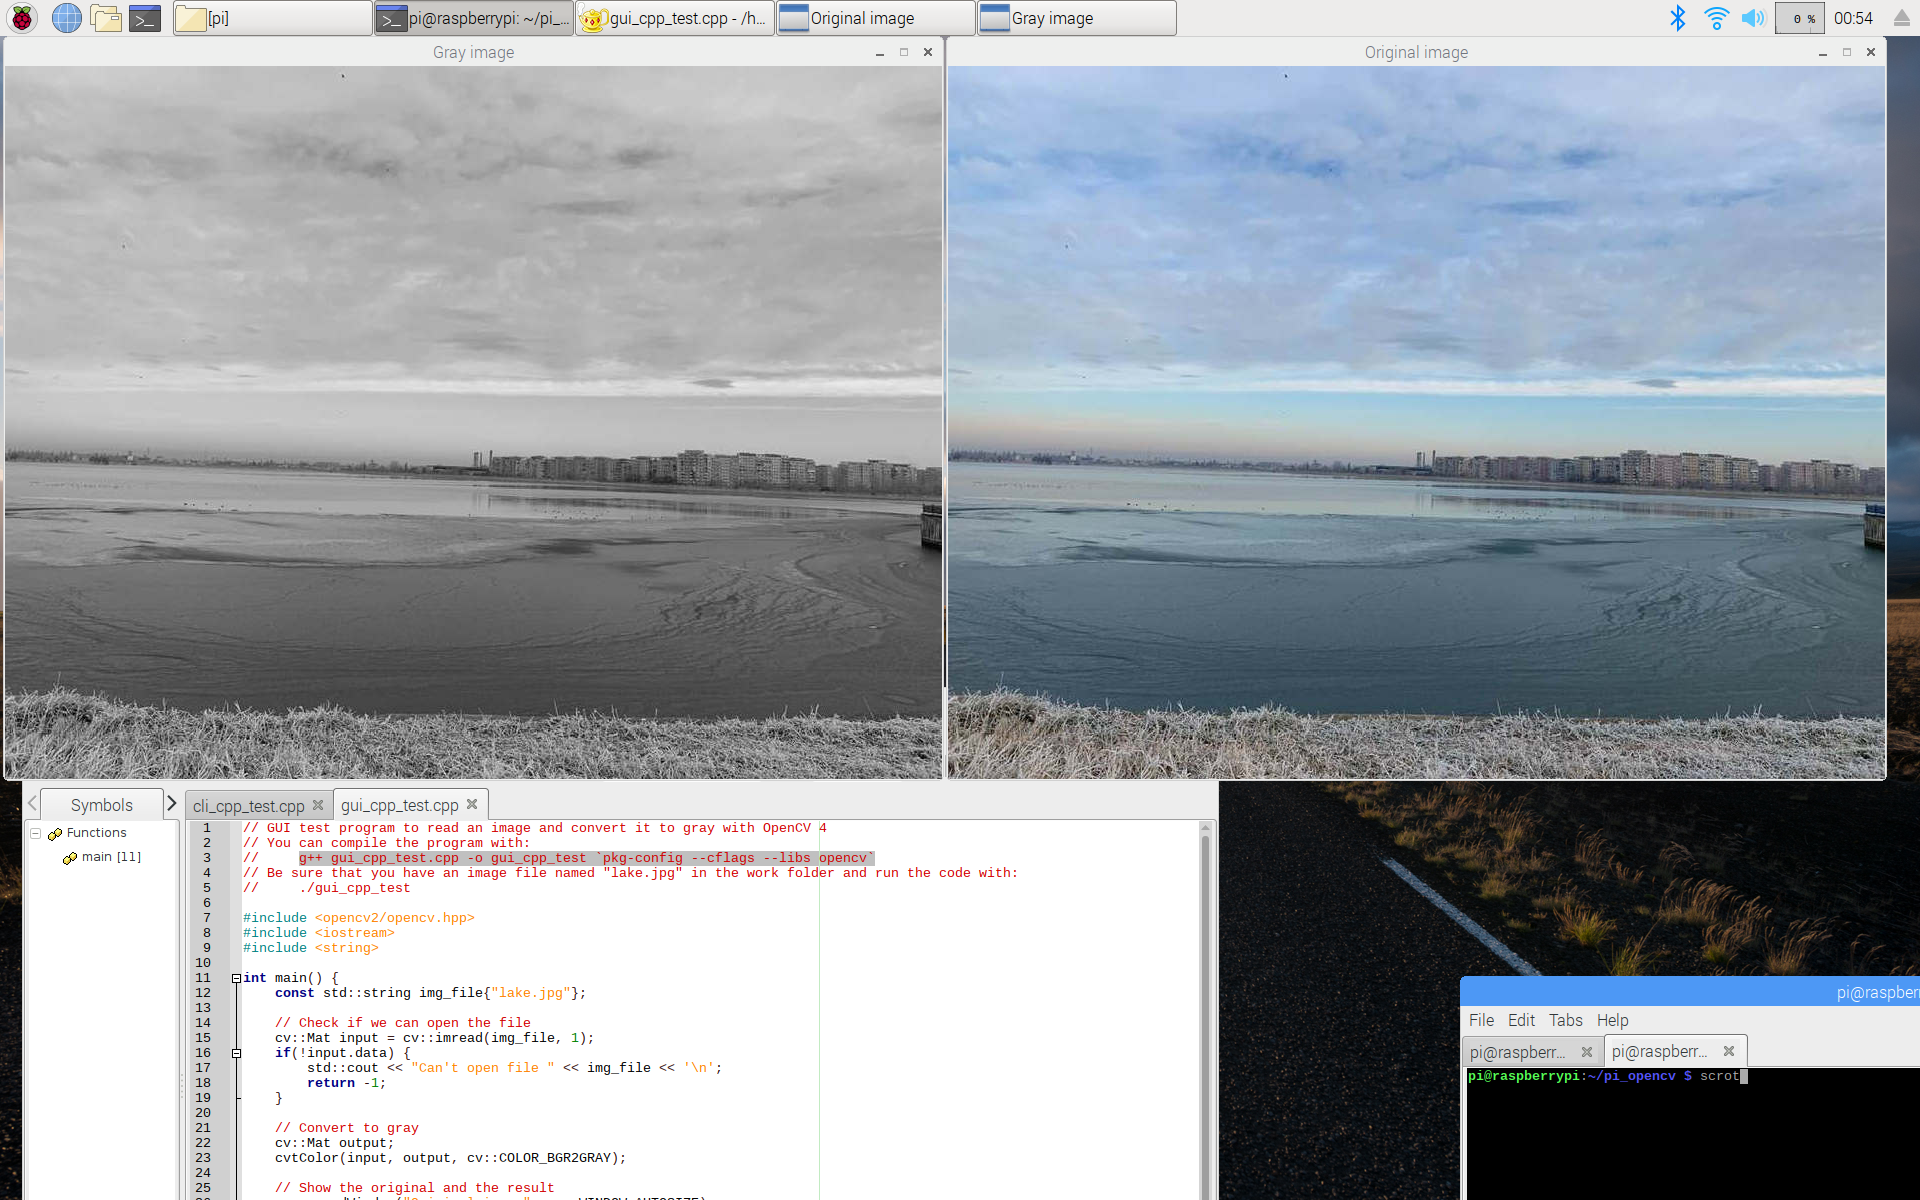This screenshot has height=1200, width=1920.
Task: Click the right navigation arrow in editor
Action: (170, 805)
